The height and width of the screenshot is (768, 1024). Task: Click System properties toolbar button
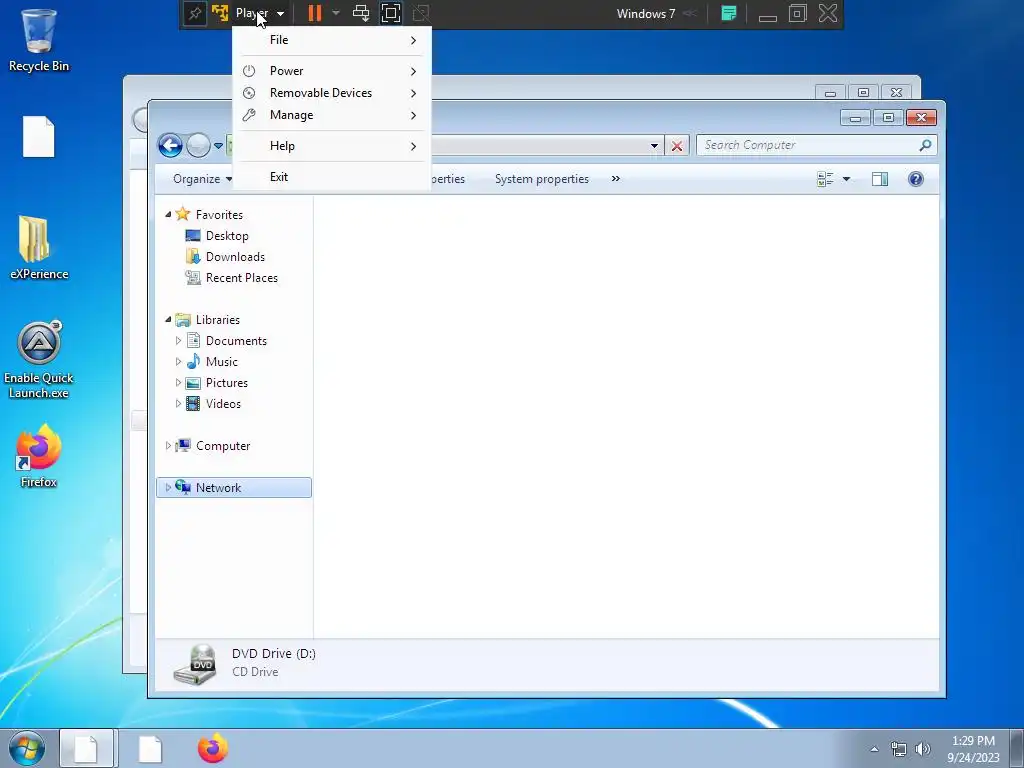(541, 179)
